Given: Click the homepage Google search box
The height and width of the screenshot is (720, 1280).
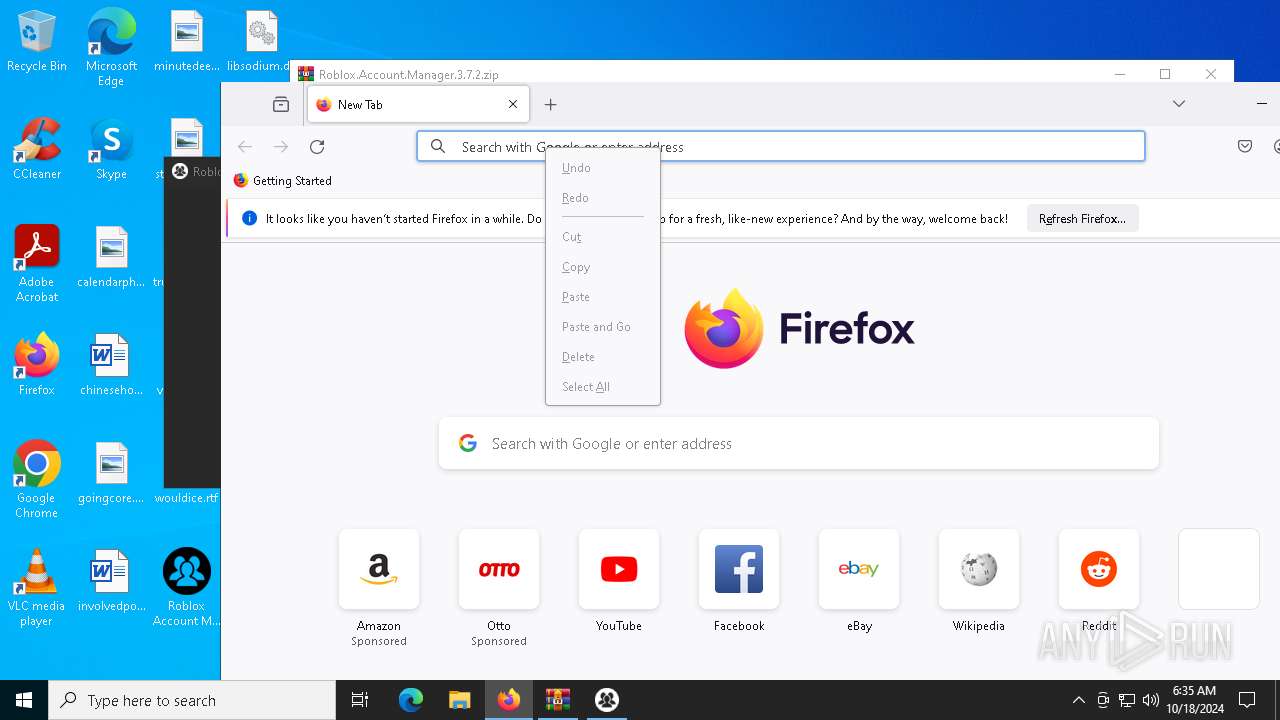Looking at the screenshot, I should 798,443.
